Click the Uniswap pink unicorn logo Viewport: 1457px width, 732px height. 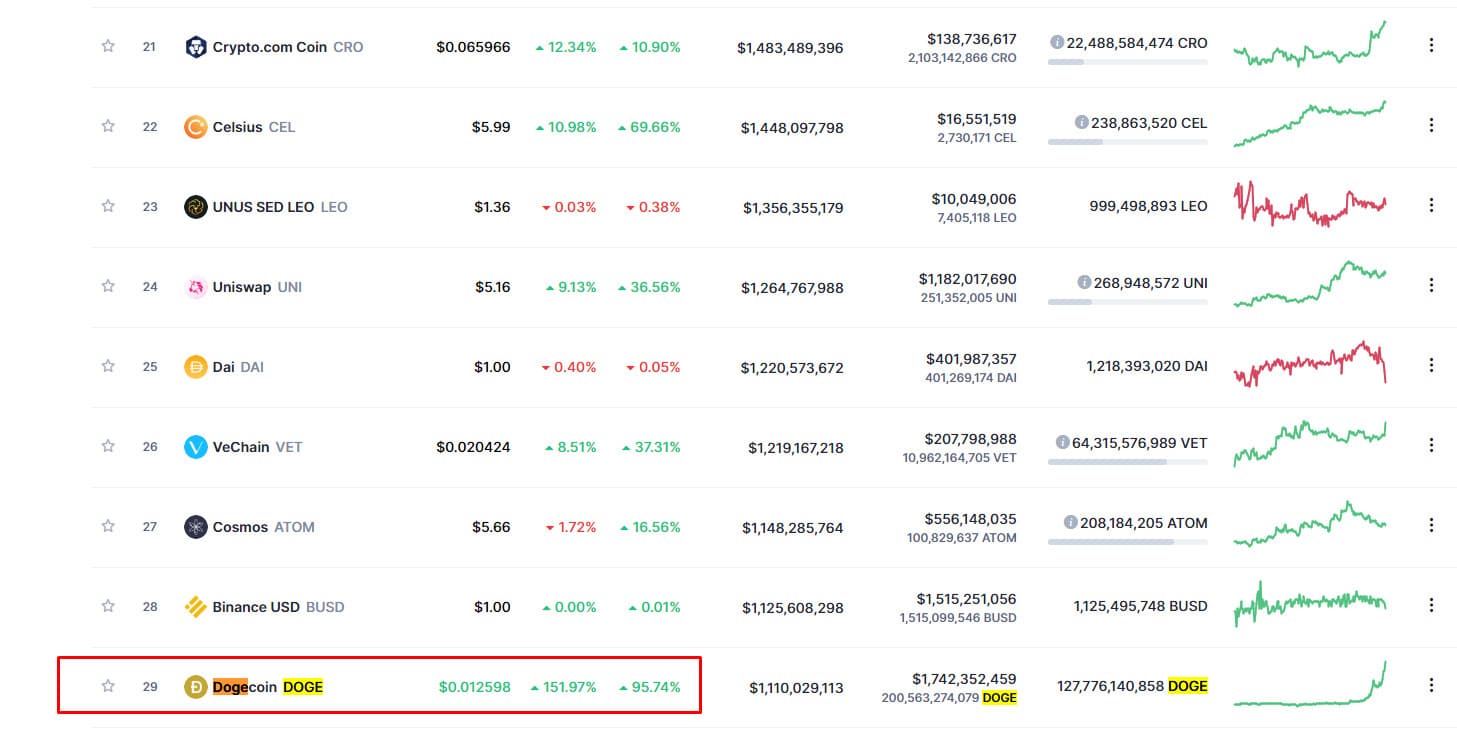click(196, 287)
